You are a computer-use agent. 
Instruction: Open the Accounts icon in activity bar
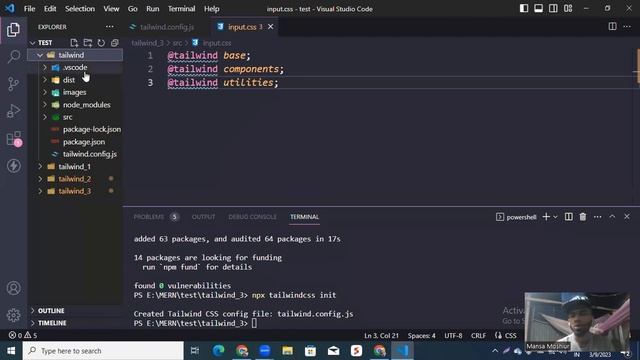13,288
